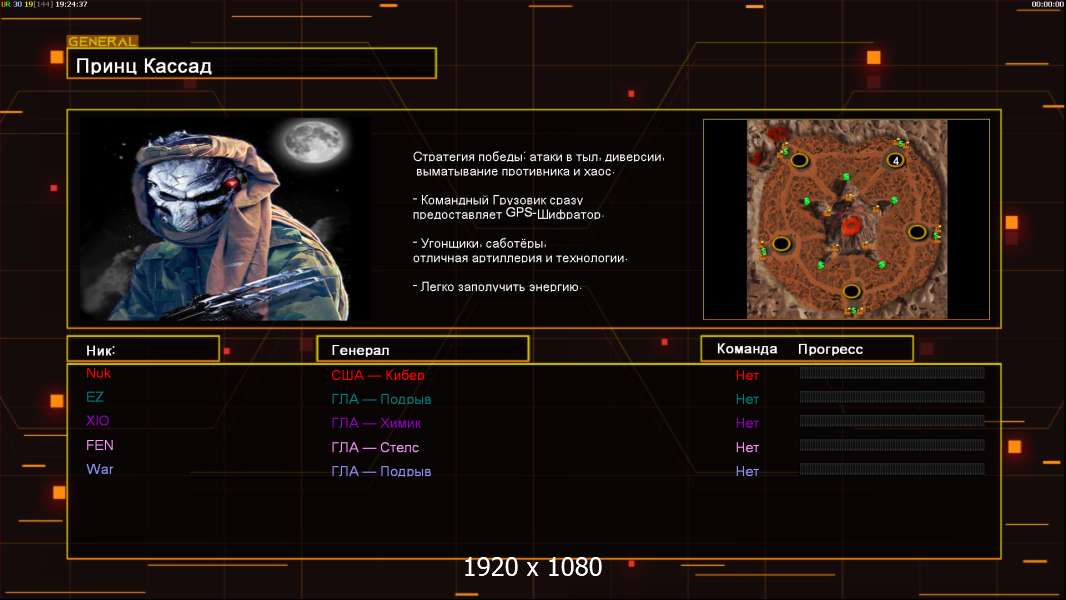Click the loading progress bar for FEN
Image resolution: width=1066 pixels, height=600 pixels.
892,445
